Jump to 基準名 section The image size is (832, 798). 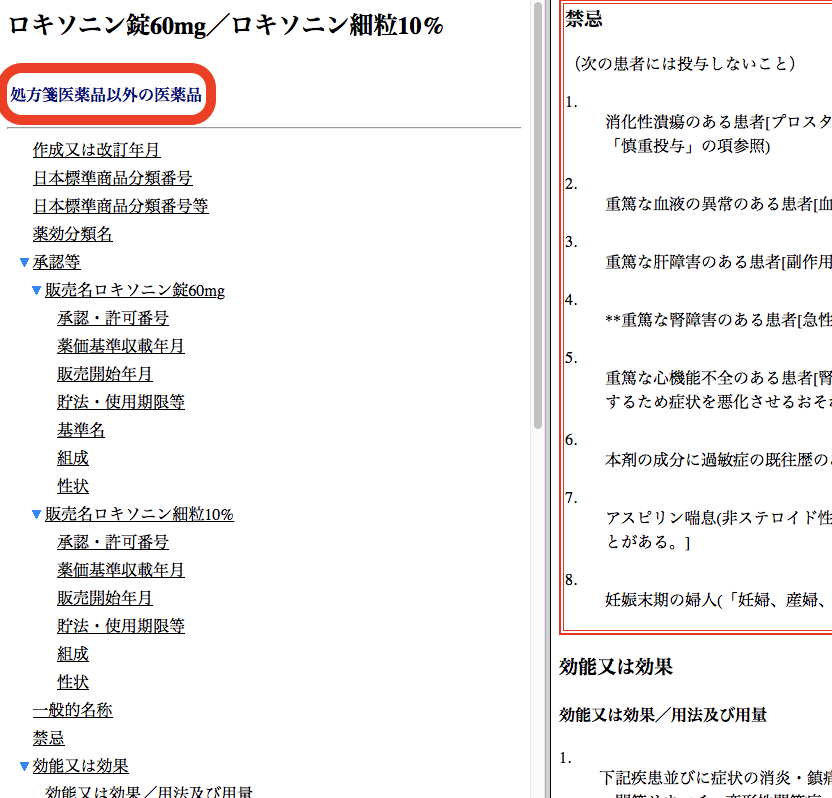[81, 430]
